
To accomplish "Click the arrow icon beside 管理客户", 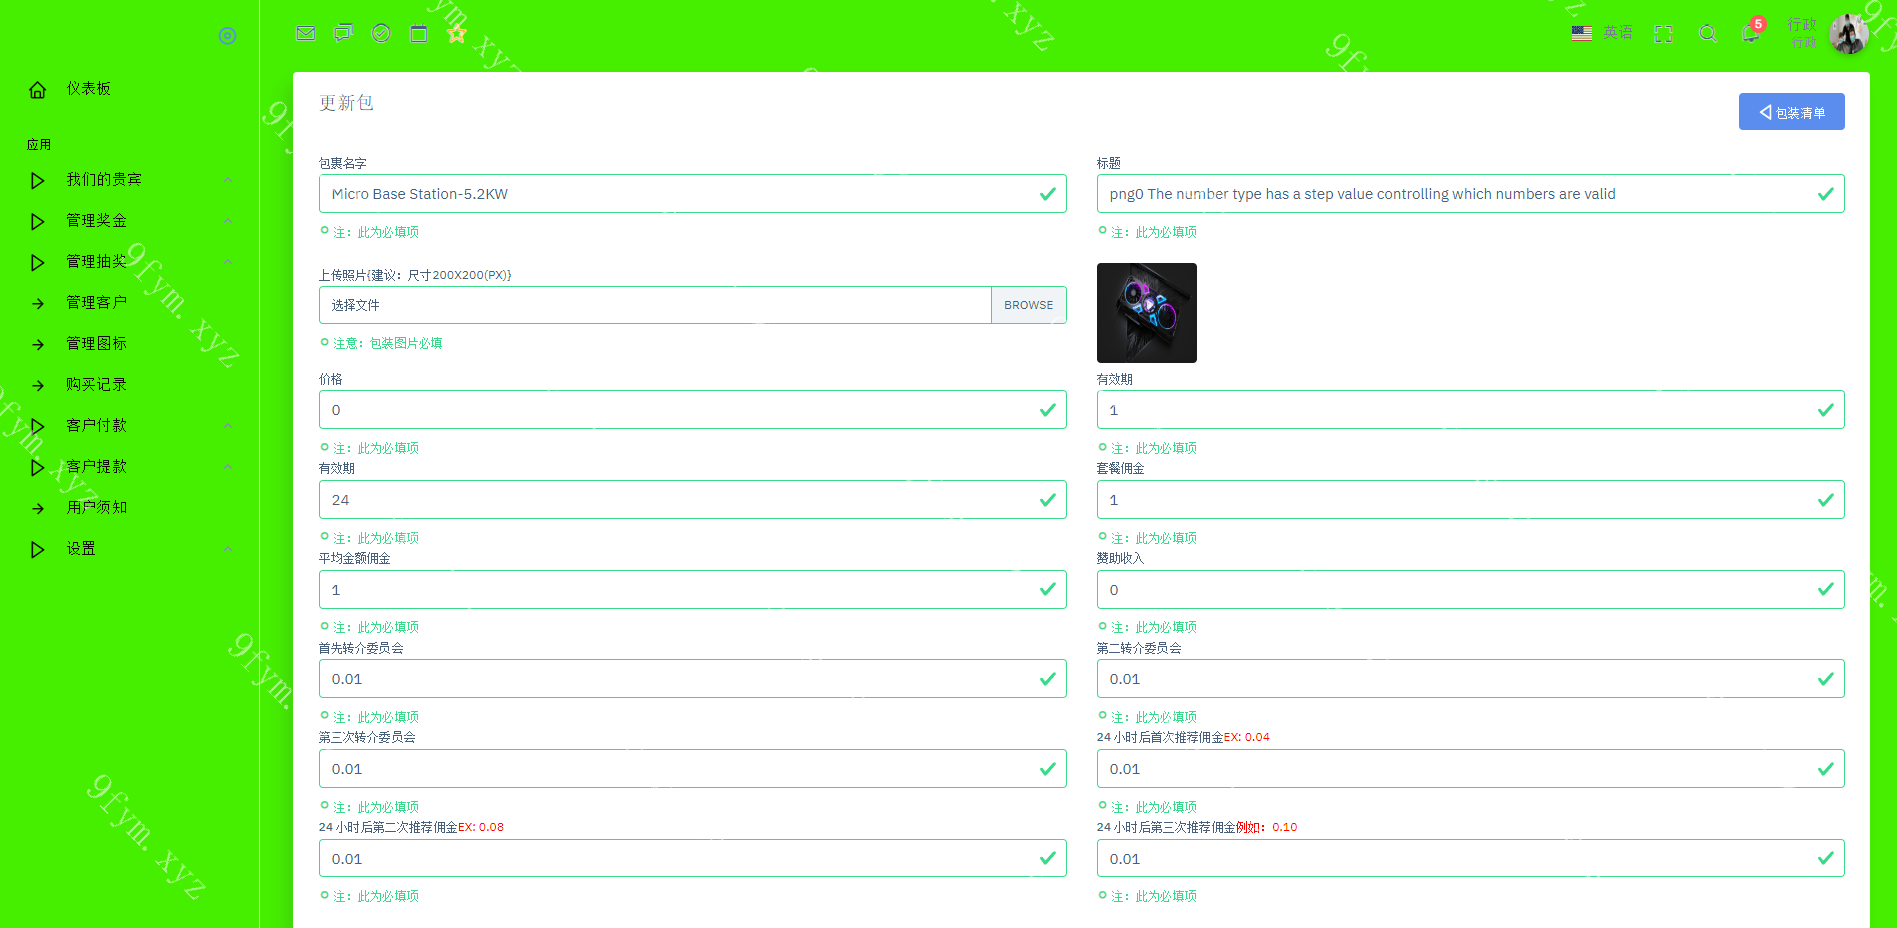I will click(x=38, y=304).
